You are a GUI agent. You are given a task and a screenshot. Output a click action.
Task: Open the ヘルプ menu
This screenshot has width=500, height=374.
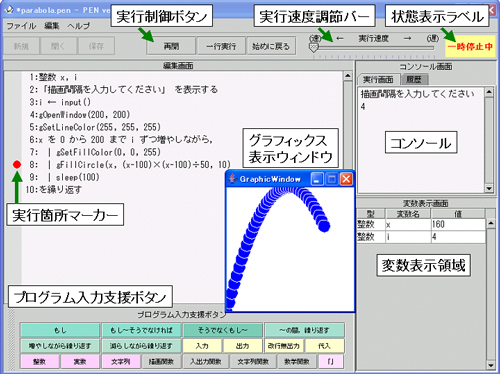tap(79, 26)
